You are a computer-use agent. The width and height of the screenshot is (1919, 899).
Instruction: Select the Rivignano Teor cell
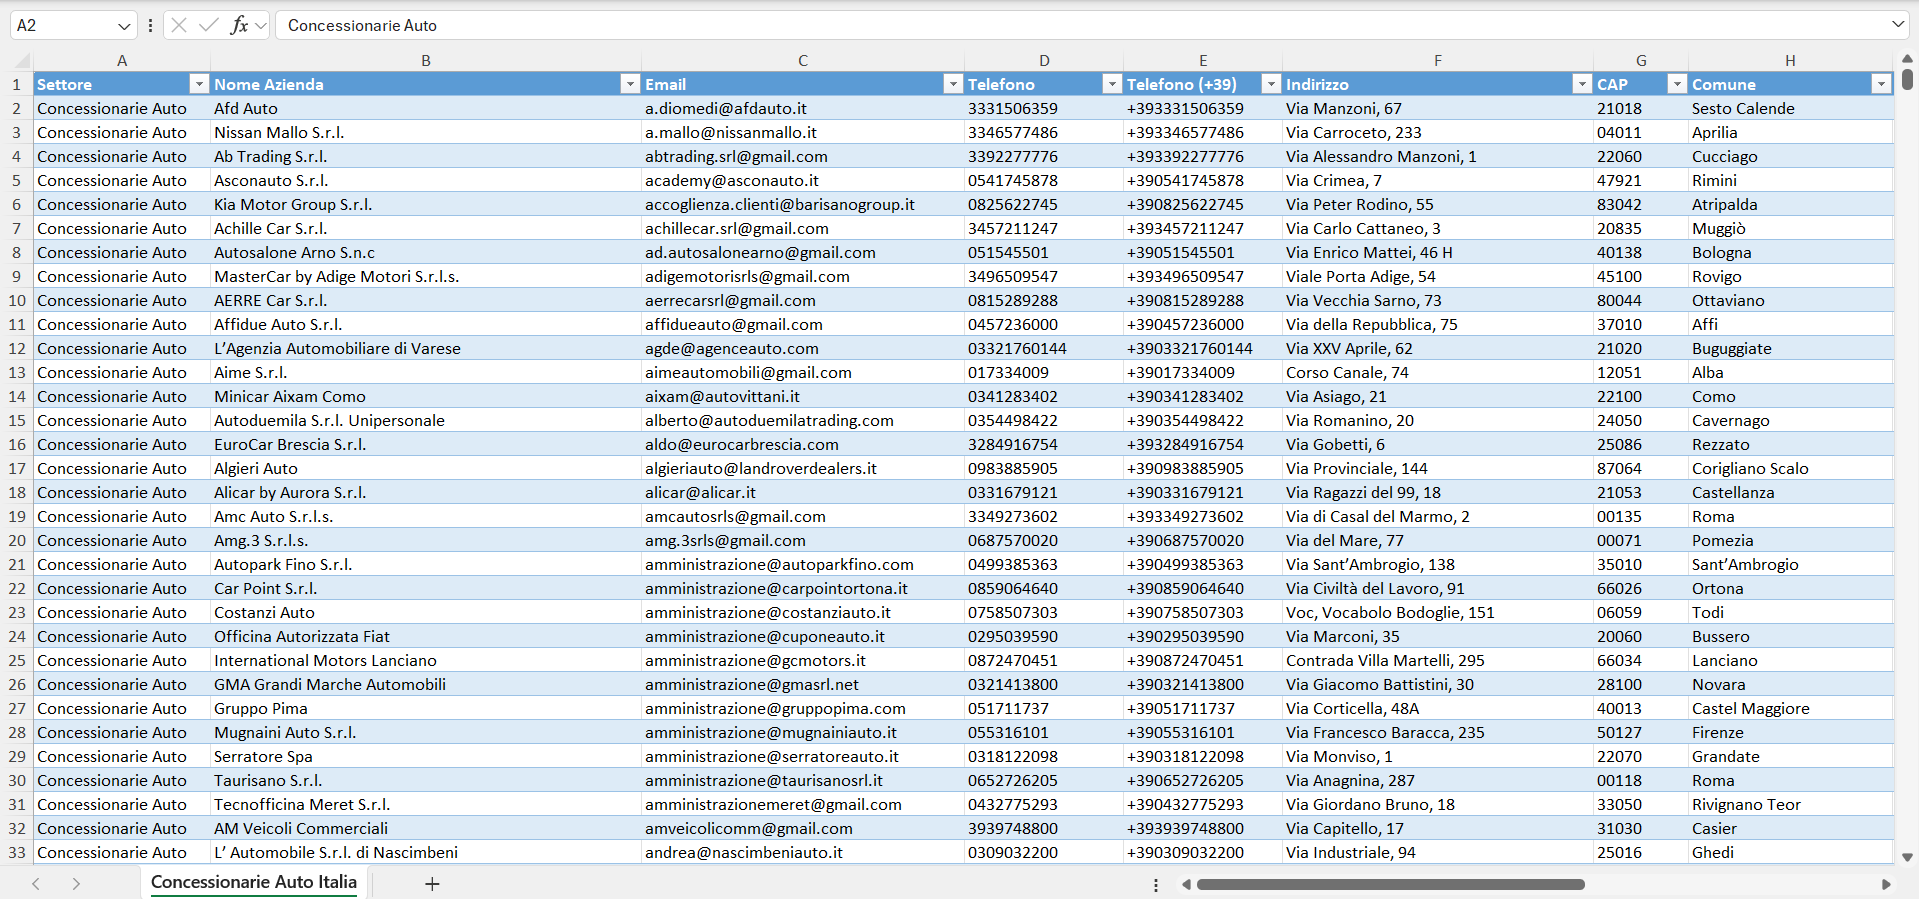tap(1790, 804)
